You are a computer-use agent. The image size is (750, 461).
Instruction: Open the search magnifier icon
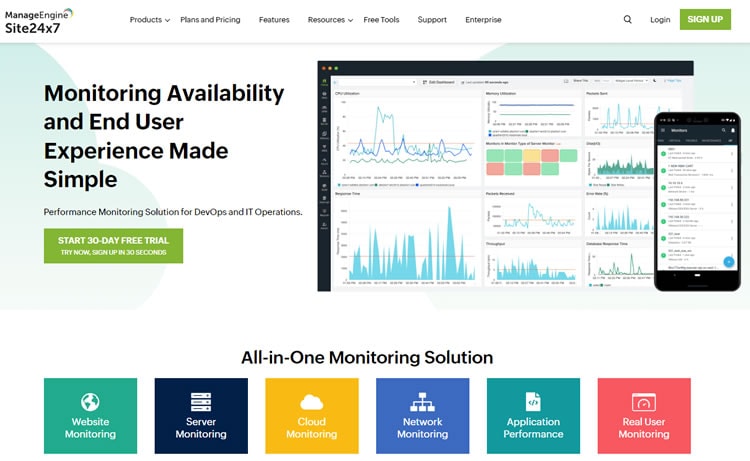point(628,20)
